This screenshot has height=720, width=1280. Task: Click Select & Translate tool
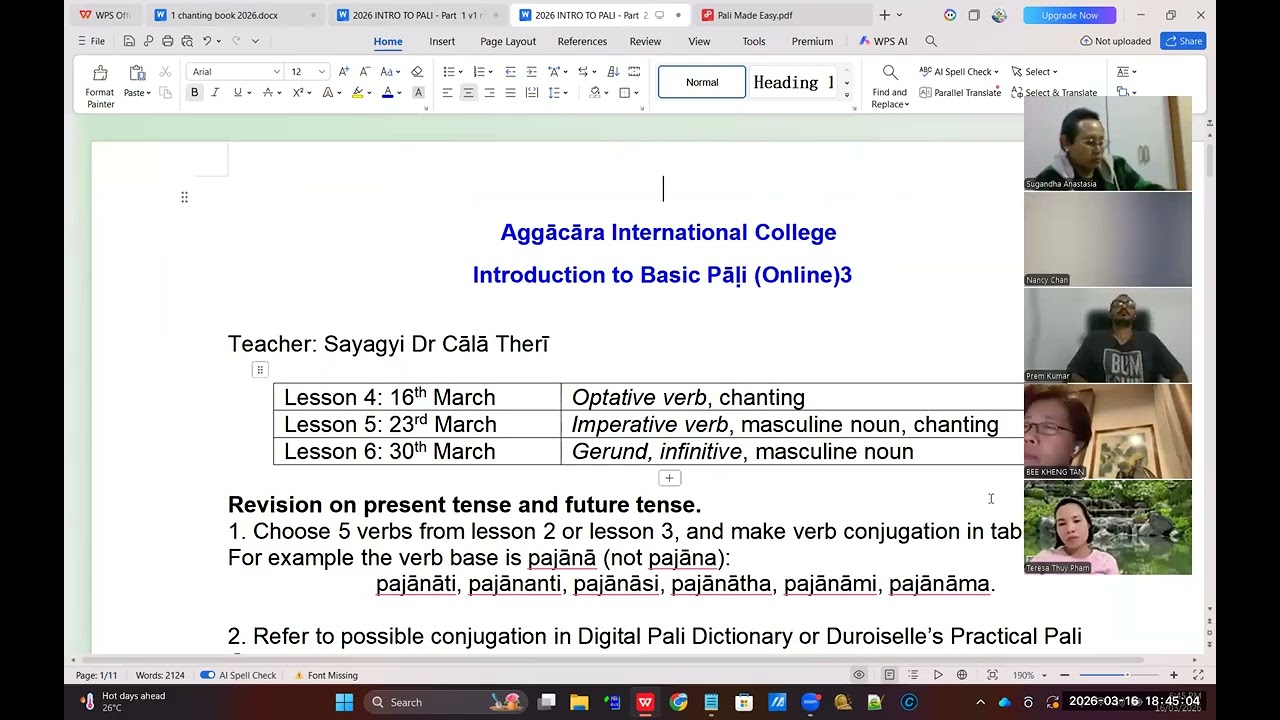pos(1053,93)
